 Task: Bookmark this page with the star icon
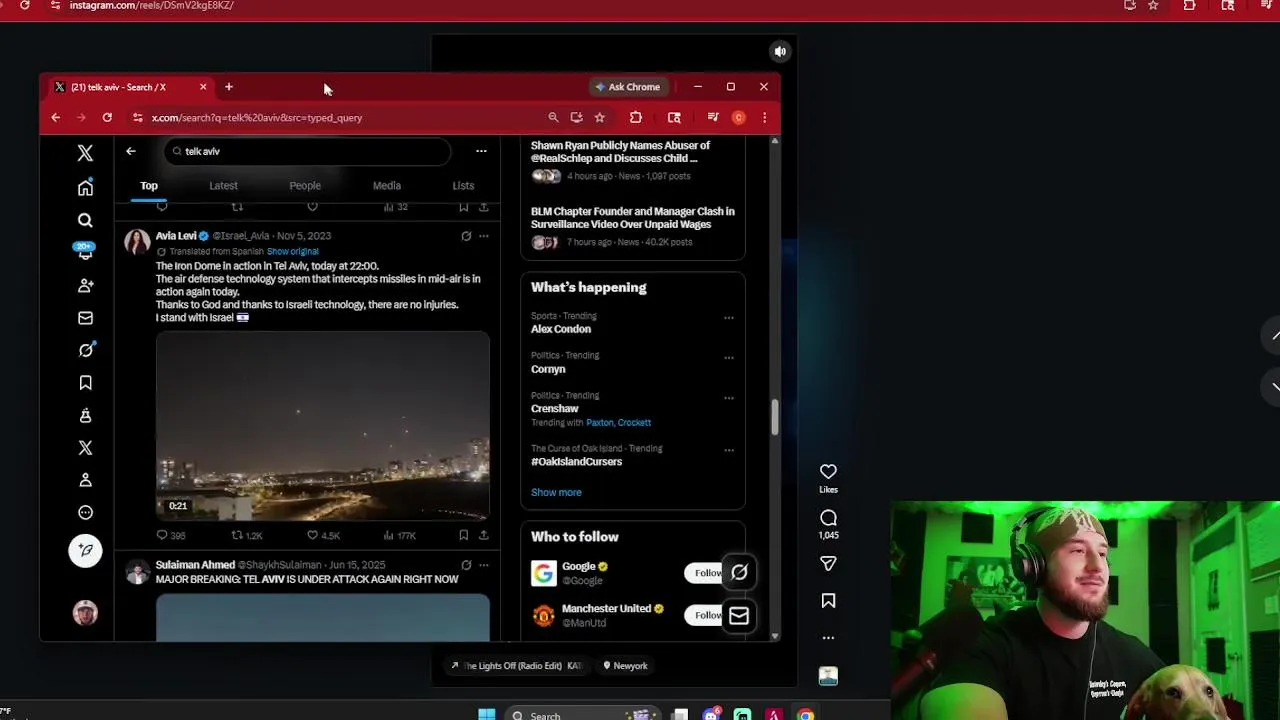599,117
